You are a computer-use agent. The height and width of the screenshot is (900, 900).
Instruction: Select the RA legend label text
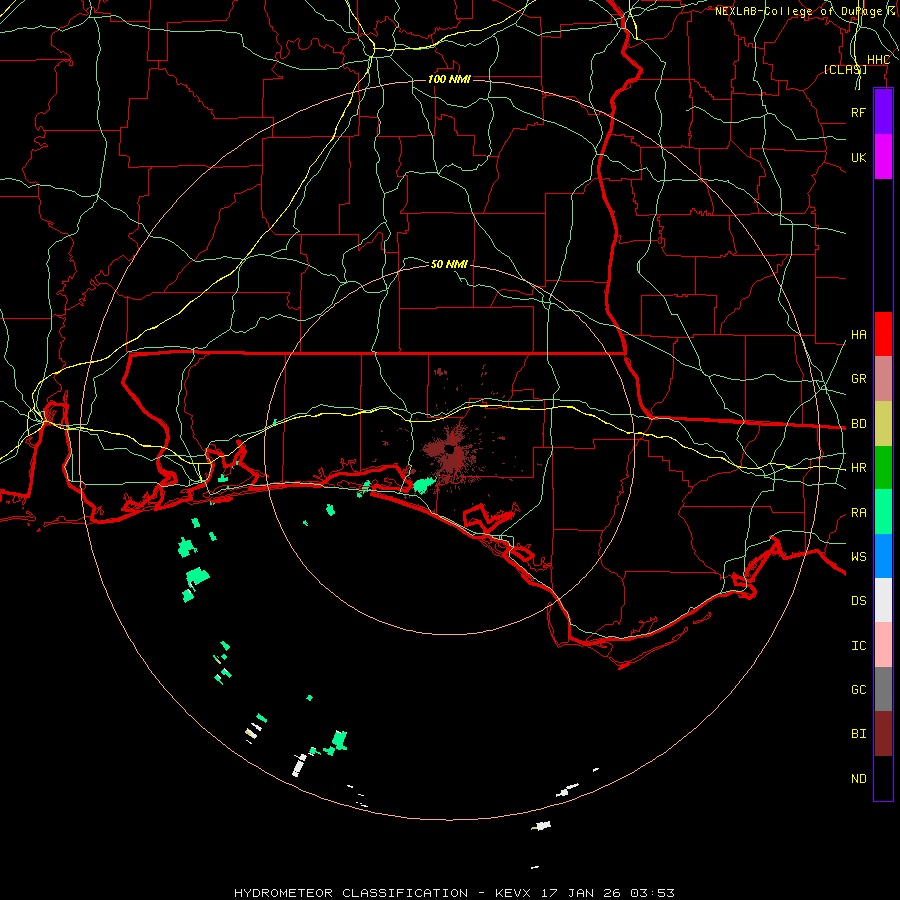coord(858,513)
